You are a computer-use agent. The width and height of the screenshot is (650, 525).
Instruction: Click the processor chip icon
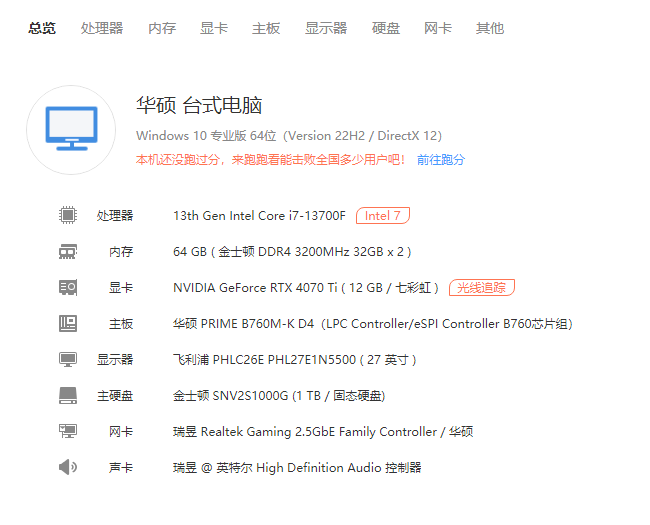click(68, 215)
